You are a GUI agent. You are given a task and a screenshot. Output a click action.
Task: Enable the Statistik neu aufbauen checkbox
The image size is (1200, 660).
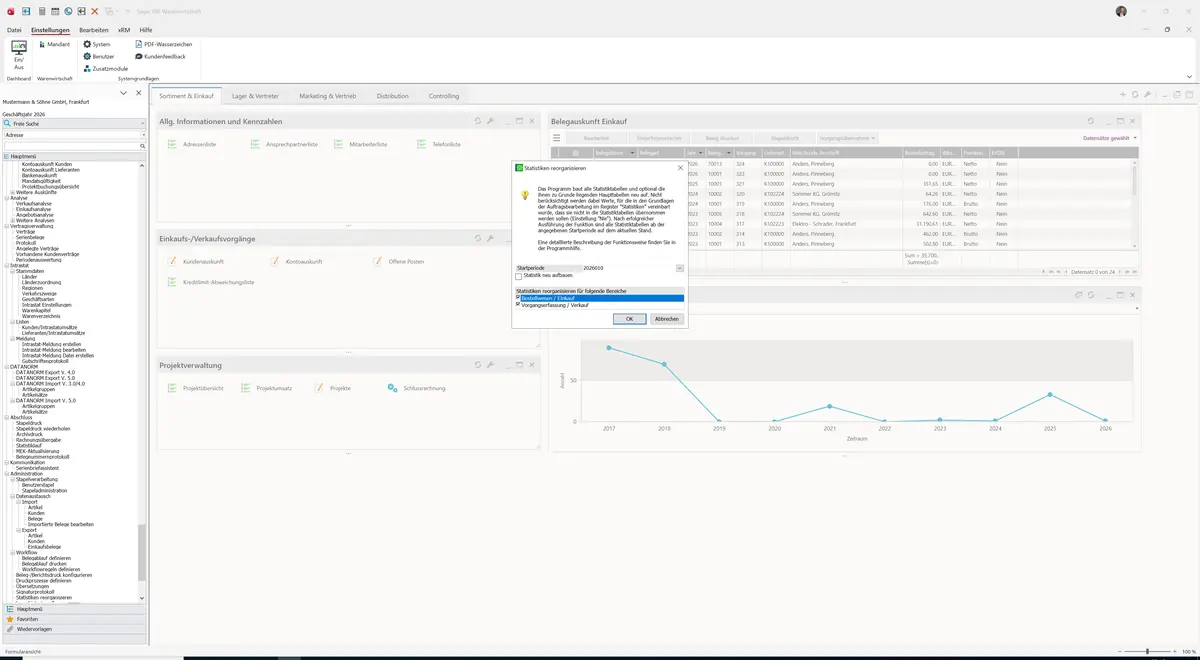(518, 275)
